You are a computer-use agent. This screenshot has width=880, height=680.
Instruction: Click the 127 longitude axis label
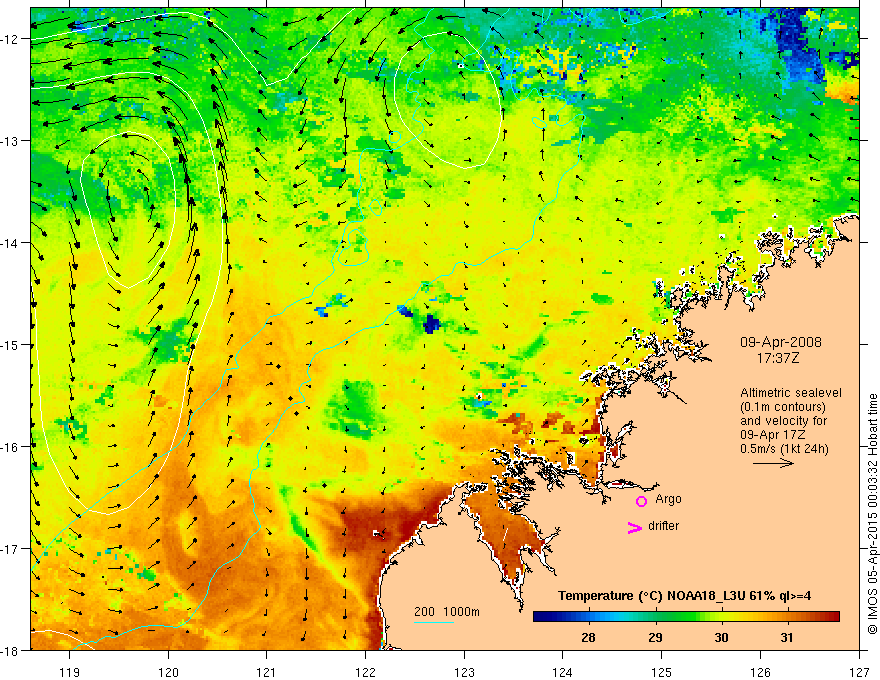(859, 672)
